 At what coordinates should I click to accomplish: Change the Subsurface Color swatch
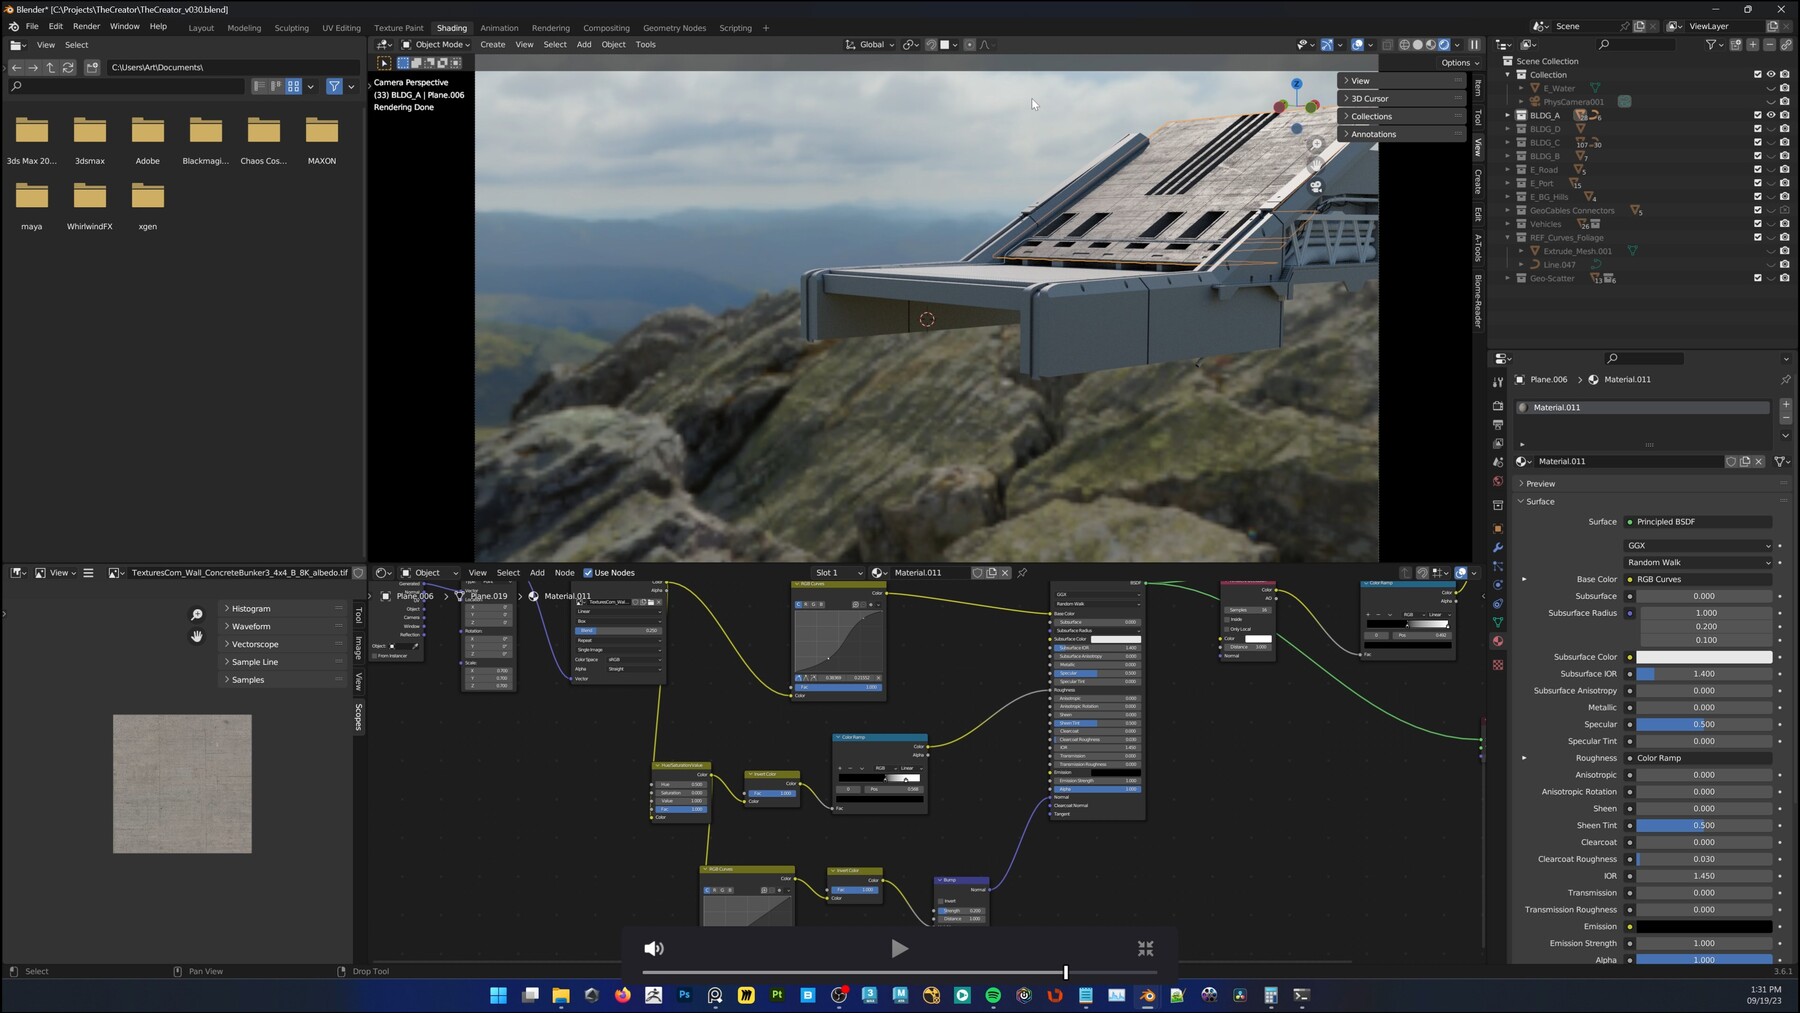pyautogui.click(x=1704, y=657)
